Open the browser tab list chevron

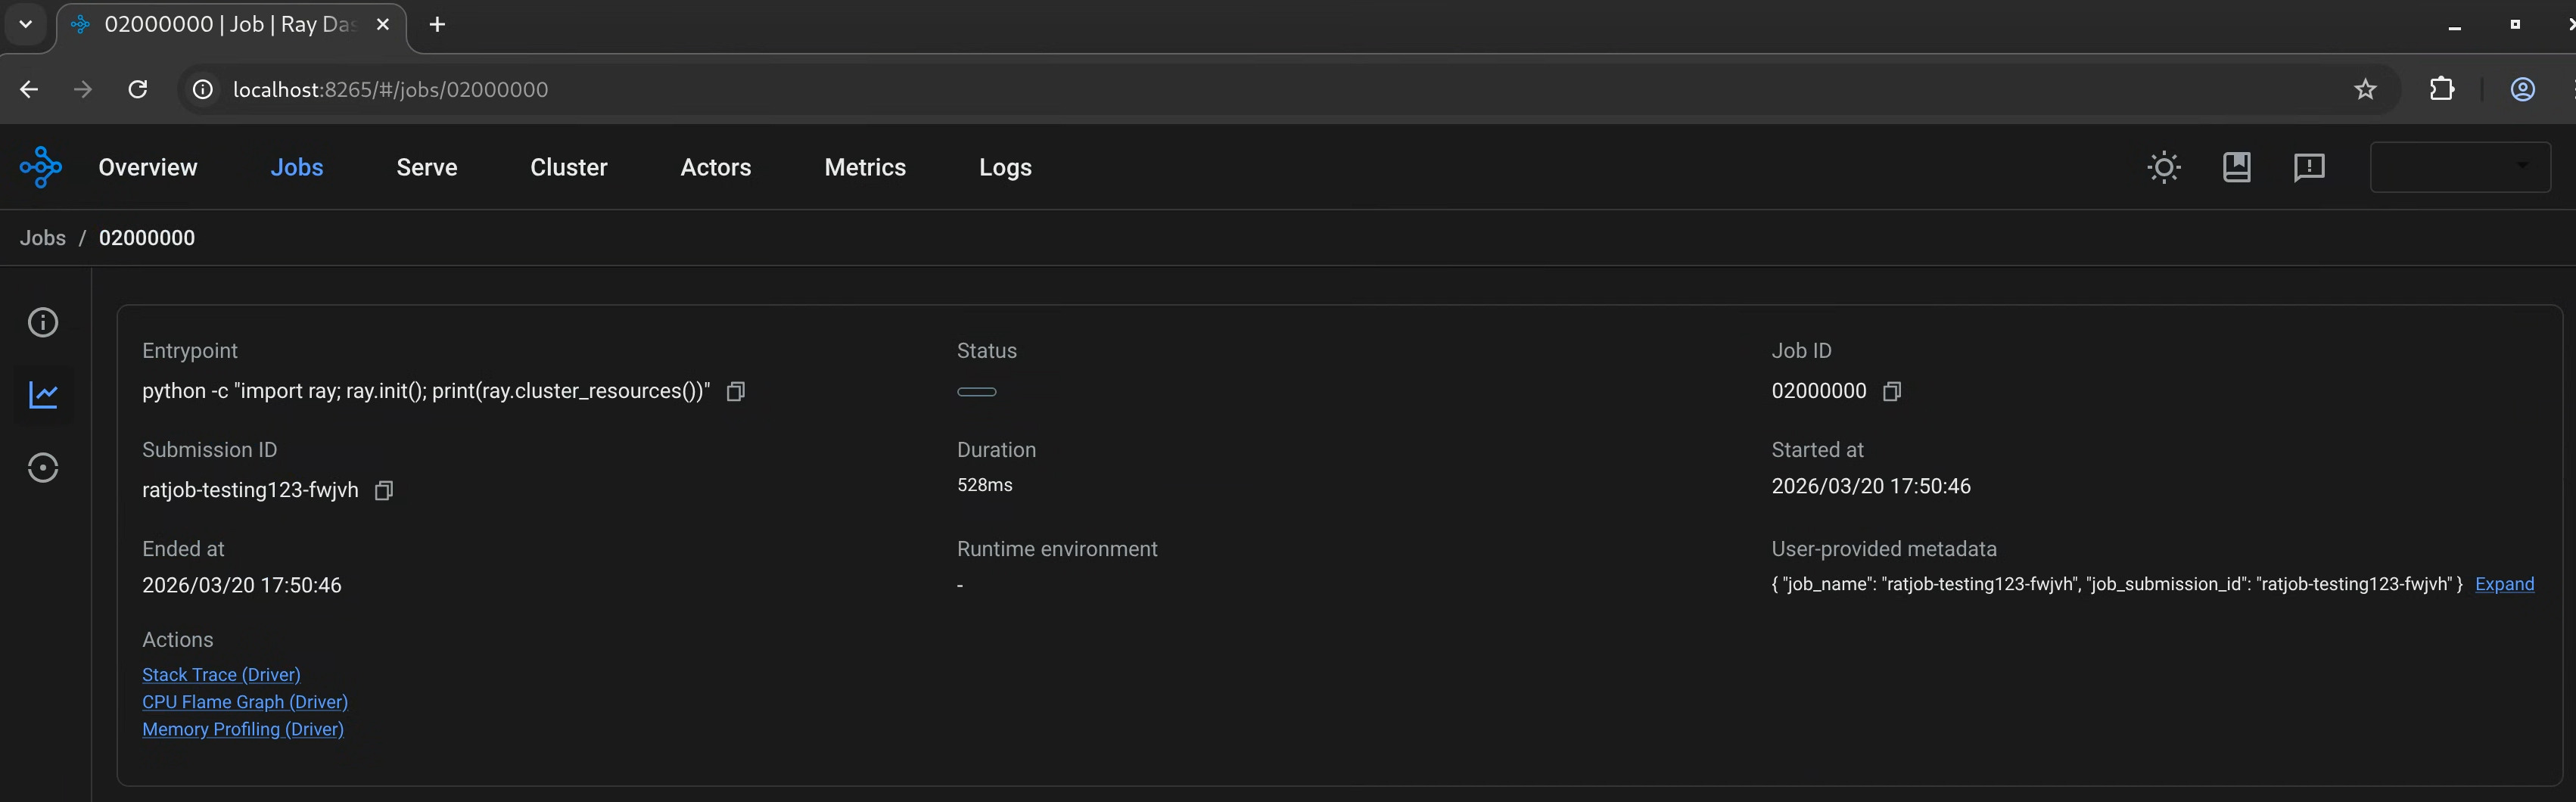tap(25, 24)
